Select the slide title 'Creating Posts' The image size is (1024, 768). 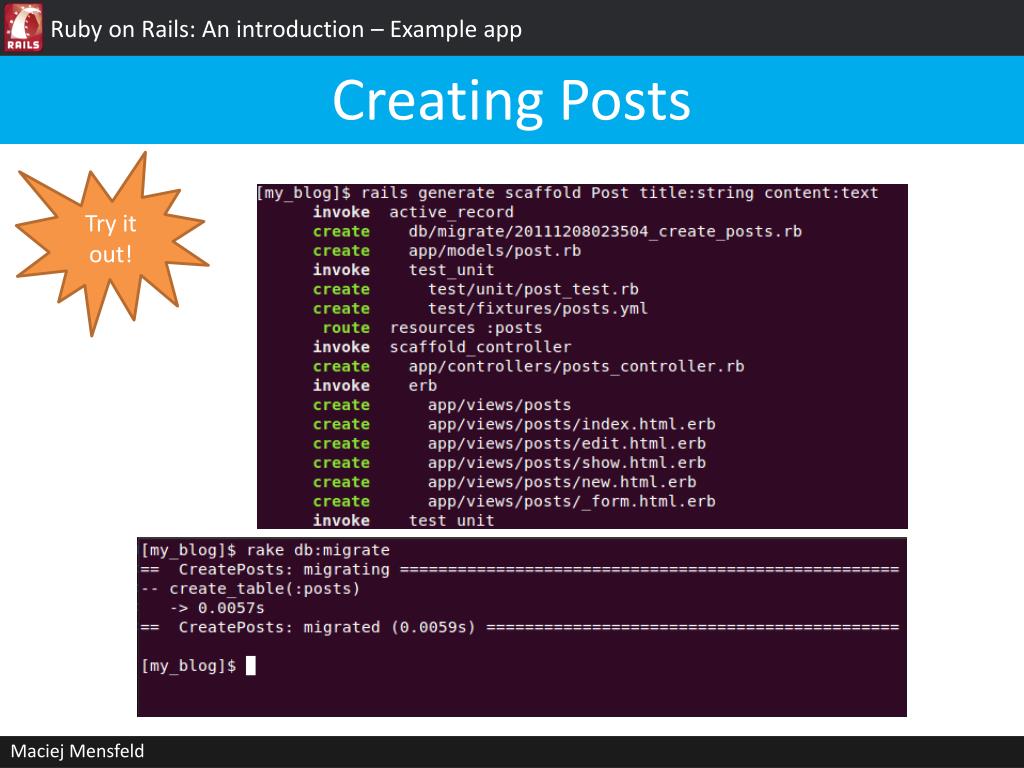coord(511,100)
